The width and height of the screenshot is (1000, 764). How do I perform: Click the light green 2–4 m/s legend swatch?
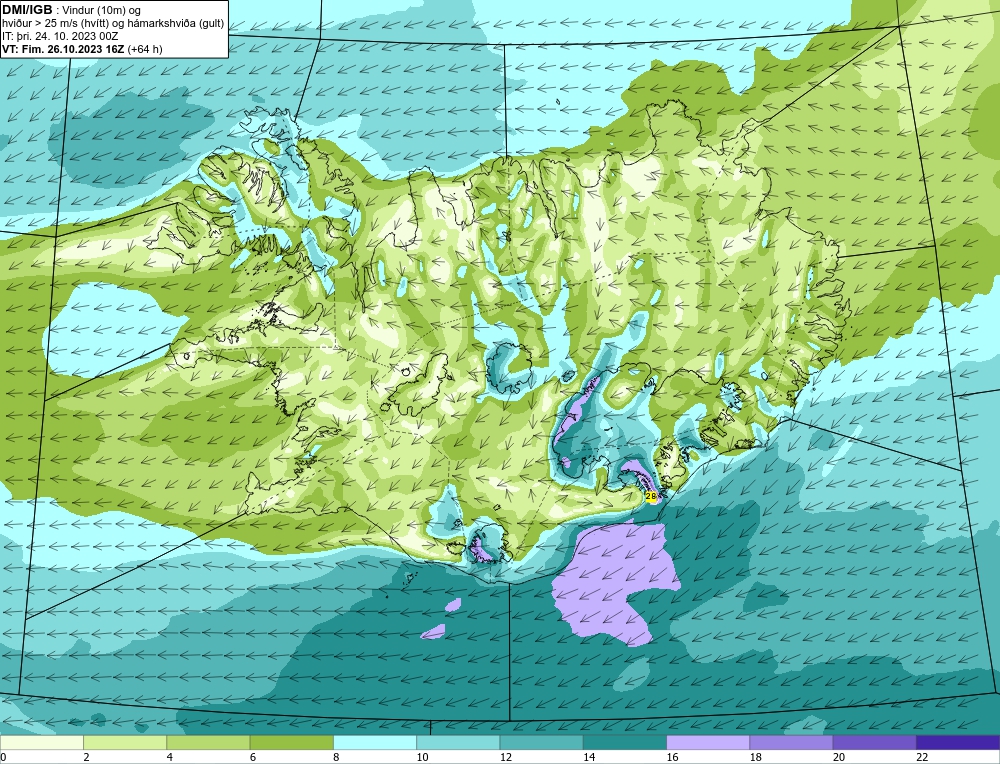coord(125,743)
